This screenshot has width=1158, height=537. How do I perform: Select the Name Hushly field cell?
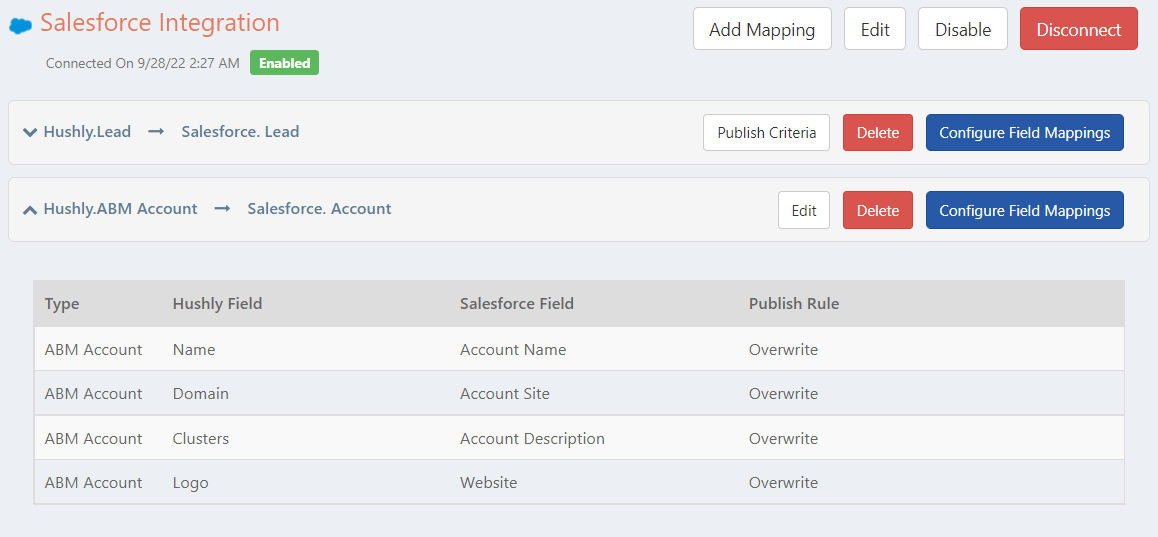194,349
